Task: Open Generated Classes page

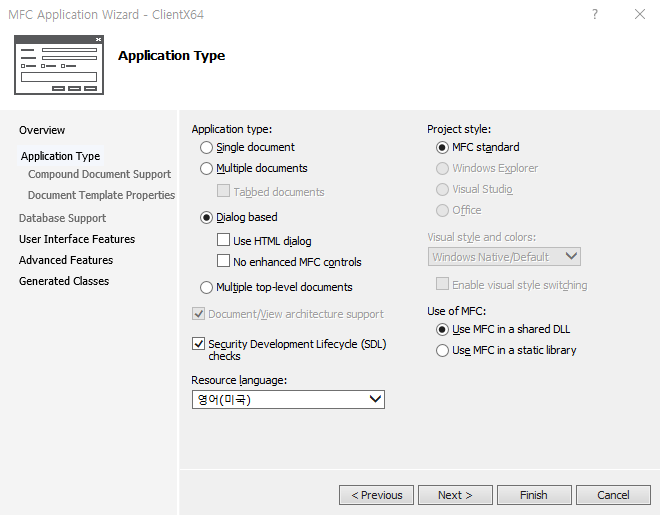Action: click(64, 281)
